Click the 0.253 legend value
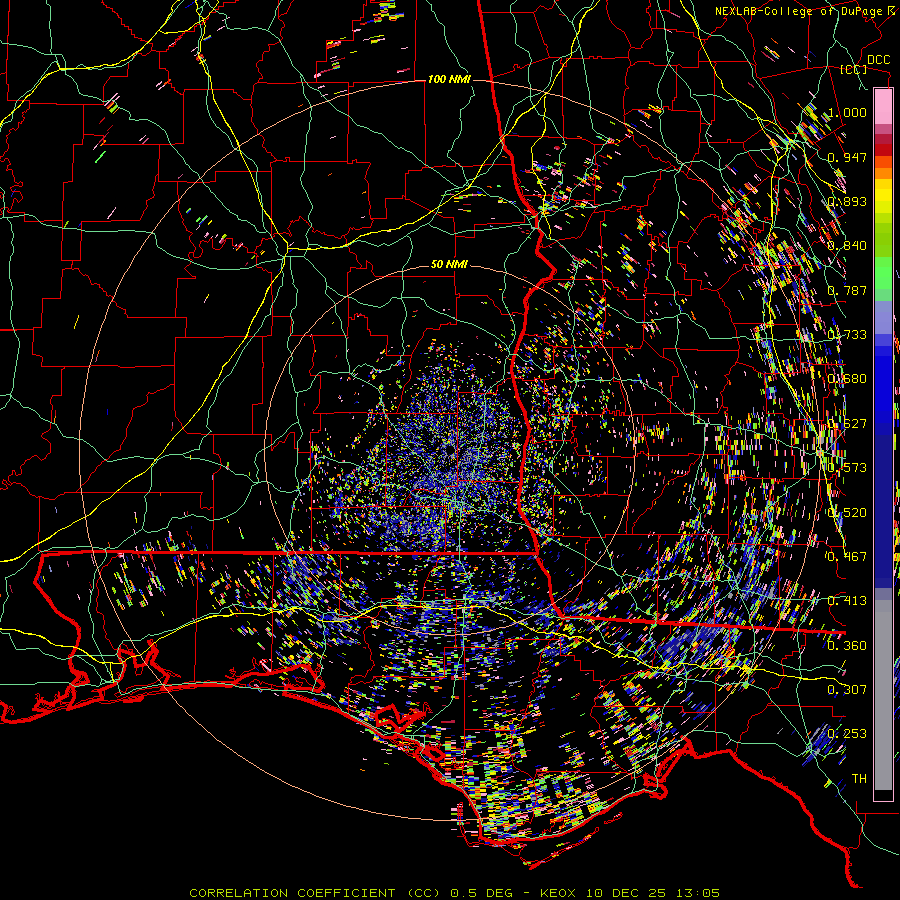The width and height of the screenshot is (900, 900). click(x=847, y=734)
